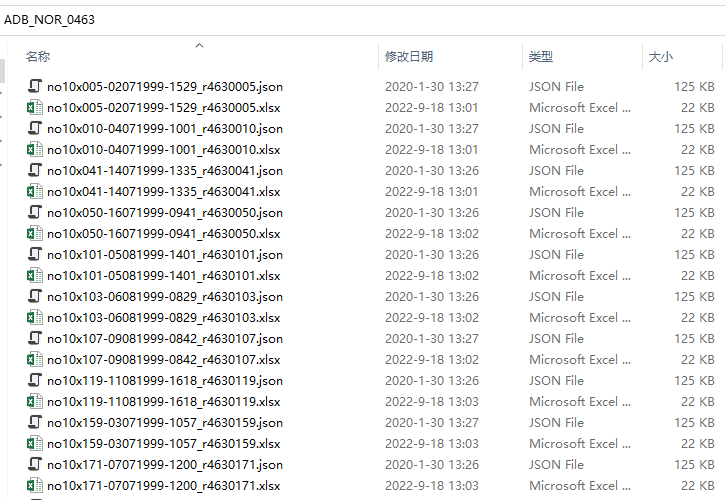The image size is (726, 500).
Task: Select file no10x103-06081999-0829_r4630103.xlsx
Action: (164, 318)
